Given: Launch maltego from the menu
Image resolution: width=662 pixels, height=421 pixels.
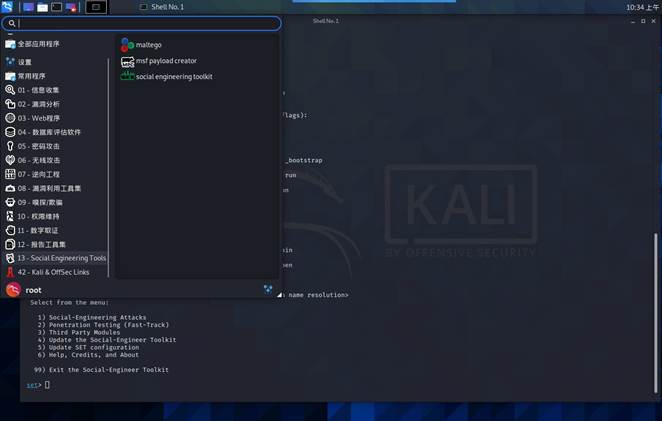Looking at the screenshot, I should tap(141, 45).
